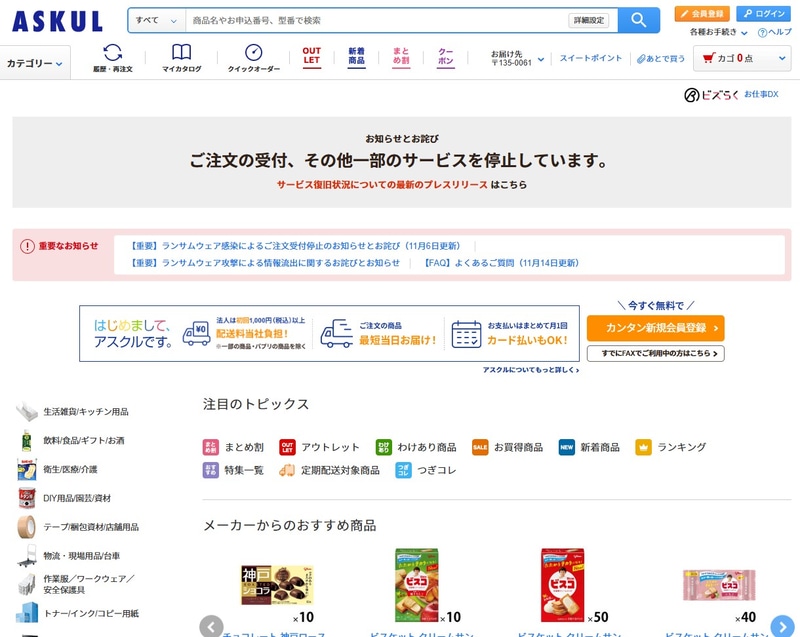Open 神戸ショコラ product thumbnail
800x637 pixels.
277,585
